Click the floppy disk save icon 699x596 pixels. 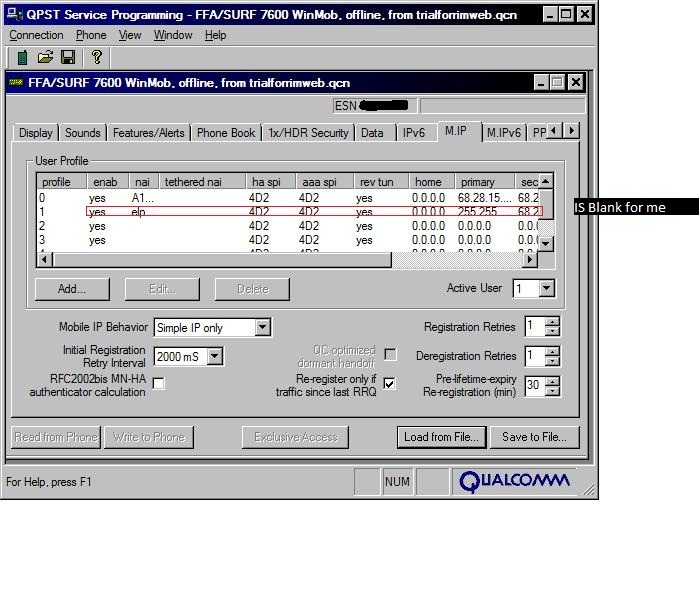pos(68,58)
